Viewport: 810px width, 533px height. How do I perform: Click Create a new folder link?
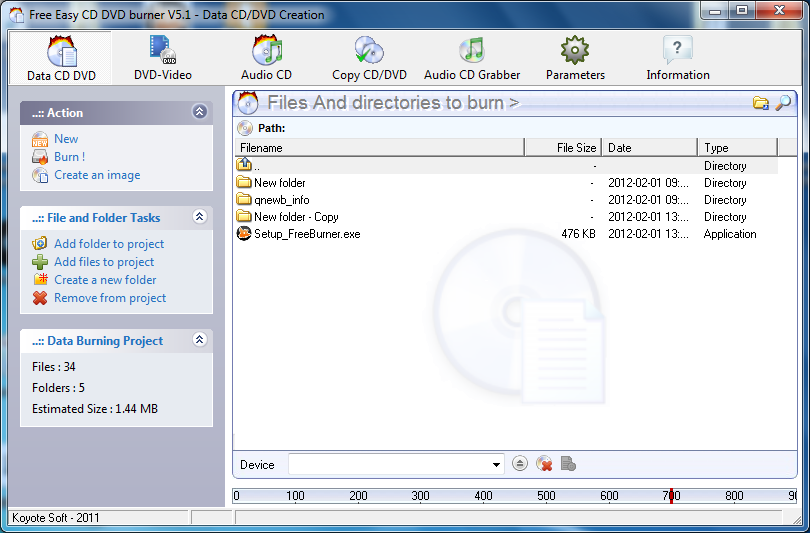coord(105,280)
